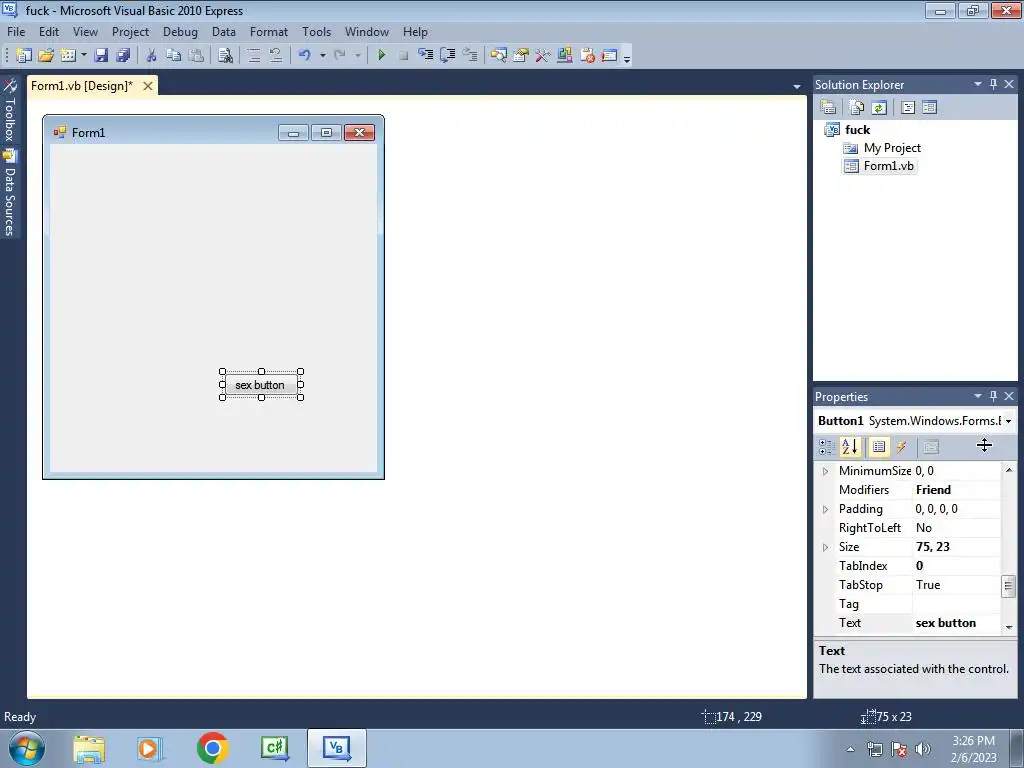Open Solution Explorer window position dropdown
The image size is (1024, 768).
point(978,84)
